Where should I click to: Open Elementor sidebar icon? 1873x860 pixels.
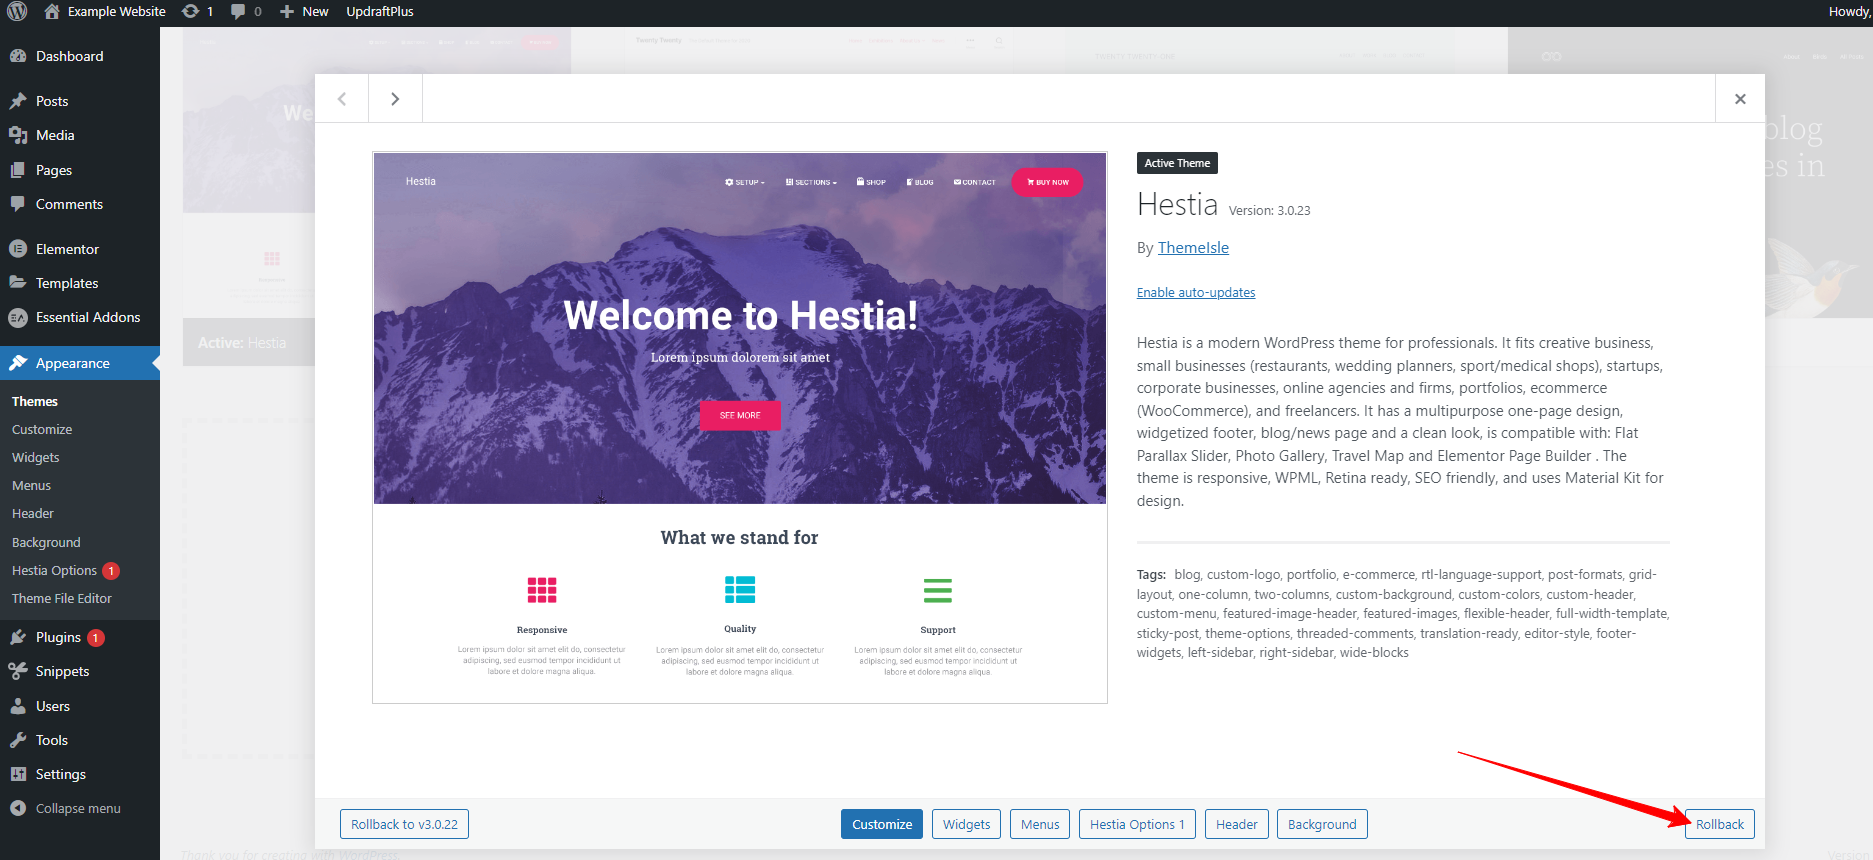tap(18, 249)
